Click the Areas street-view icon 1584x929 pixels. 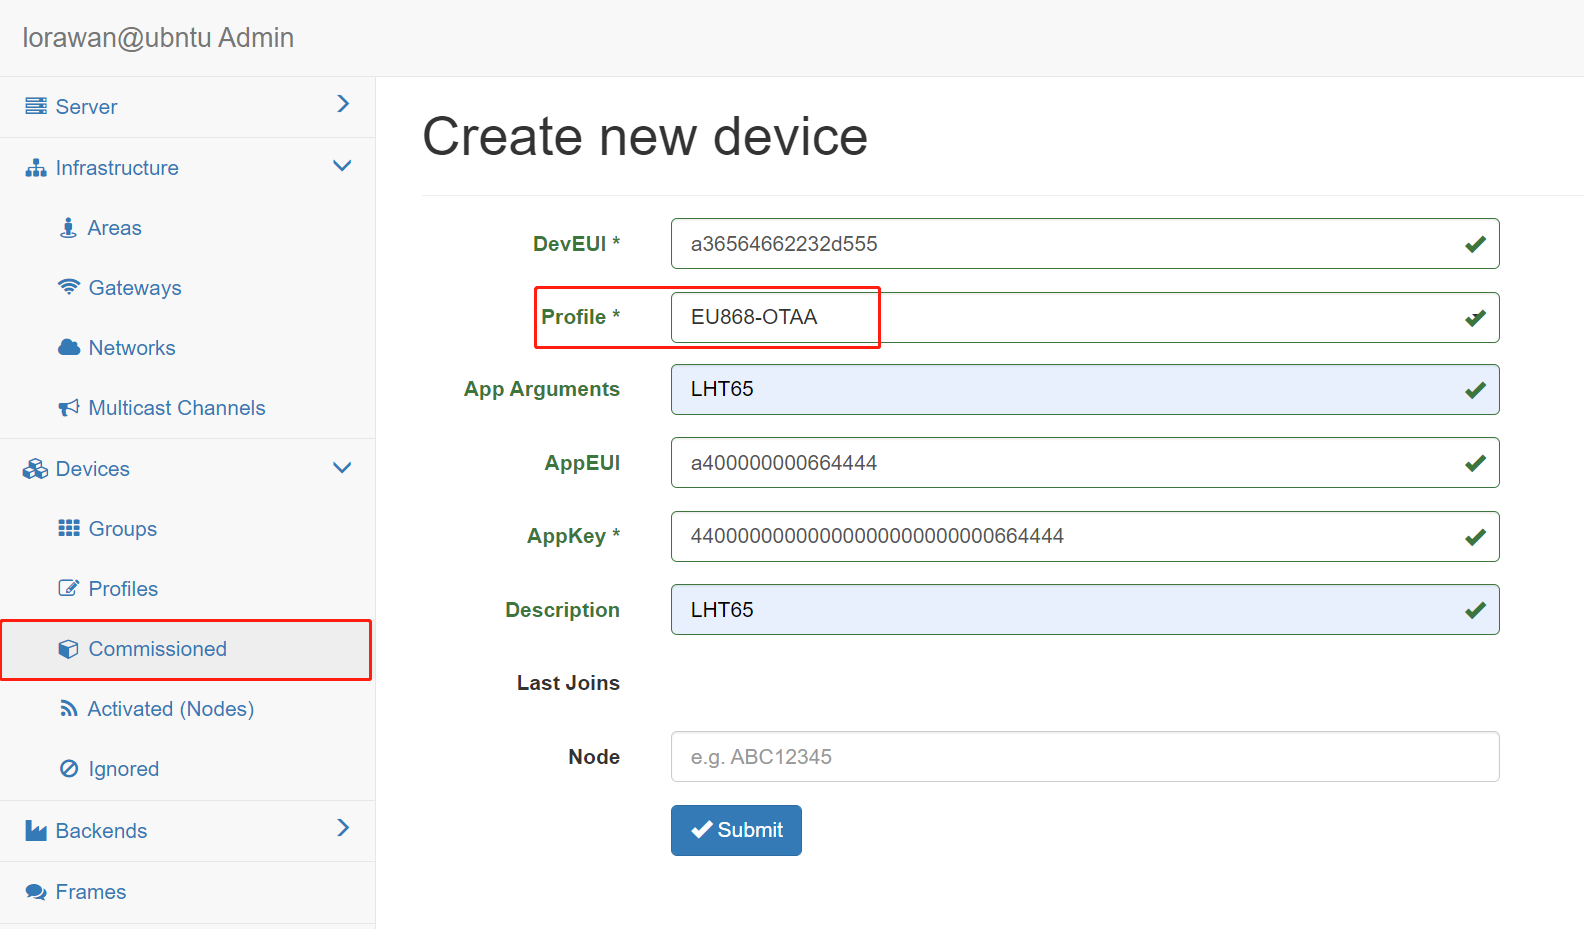click(x=68, y=228)
